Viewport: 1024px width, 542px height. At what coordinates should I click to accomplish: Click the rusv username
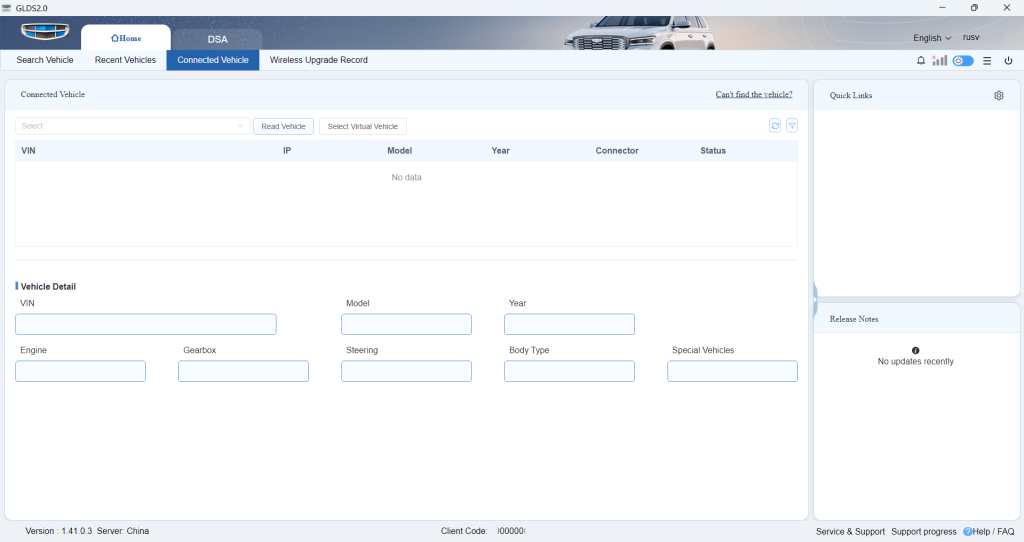(971, 37)
